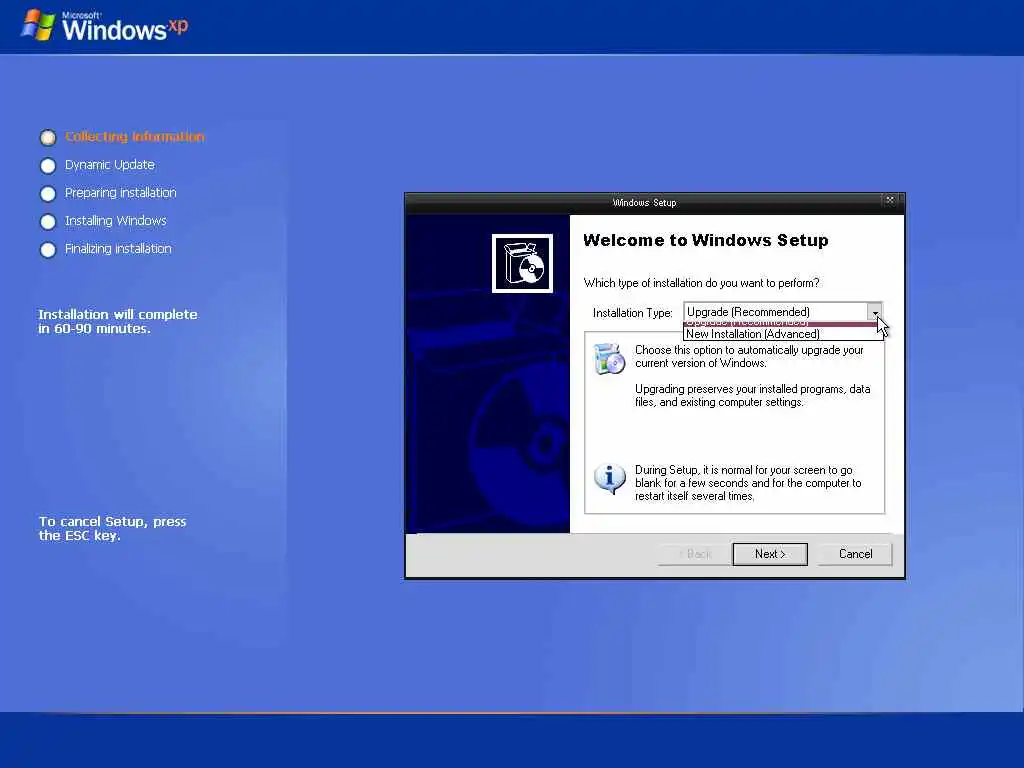Click the 'Preparing installation' step text
This screenshot has height=768, width=1024.
(x=121, y=193)
